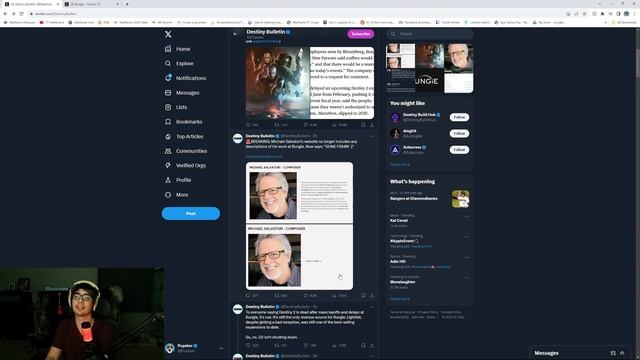Open Messages from the sidebar
The width and height of the screenshot is (640, 360).
pos(182,93)
